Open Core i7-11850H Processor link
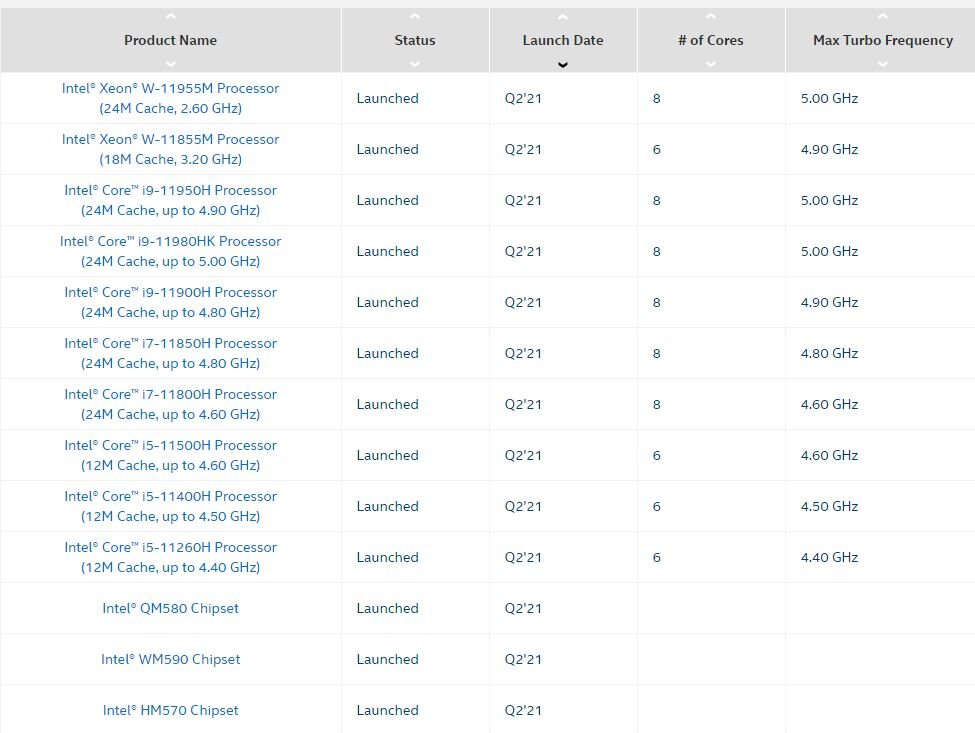Image resolution: width=975 pixels, height=733 pixels. (170, 353)
